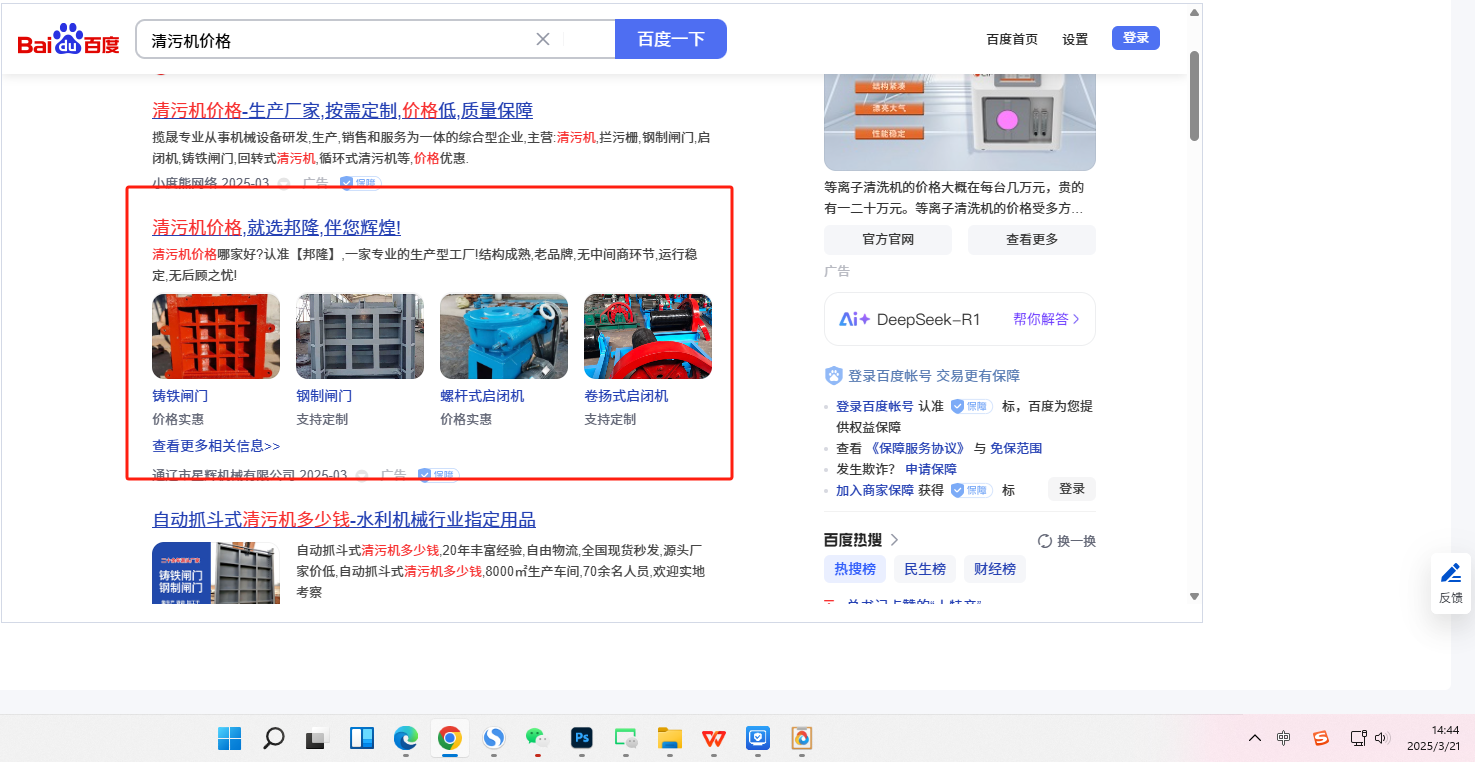Image resolution: width=1475 pixels, height=762 pixels.
Task: Click the blue 登录 button at top right
Action: [1136, 38]
